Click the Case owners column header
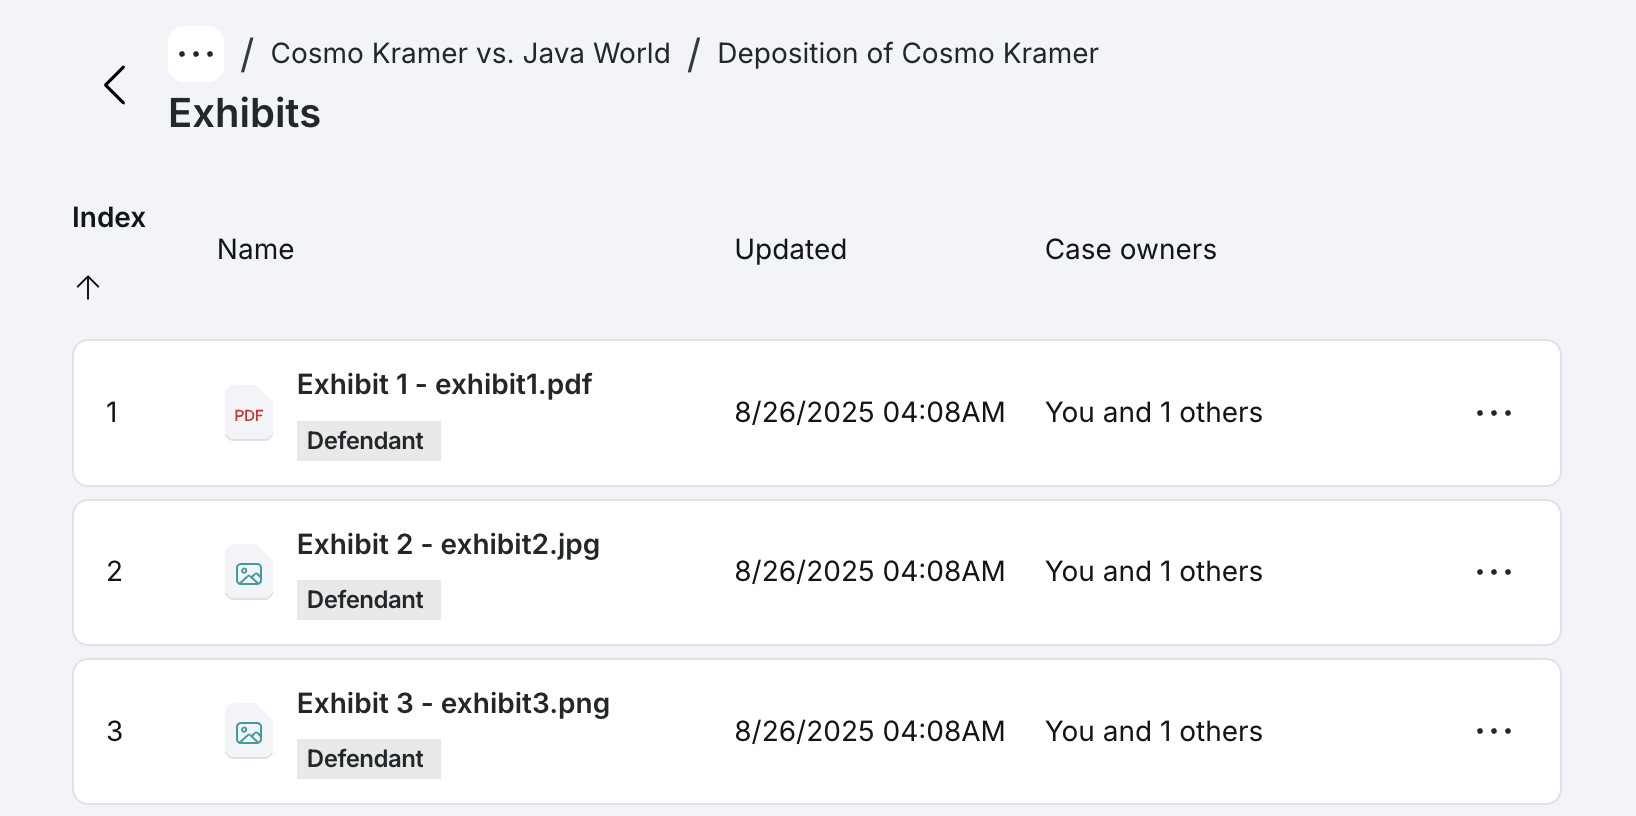 tap(1131, 249)
